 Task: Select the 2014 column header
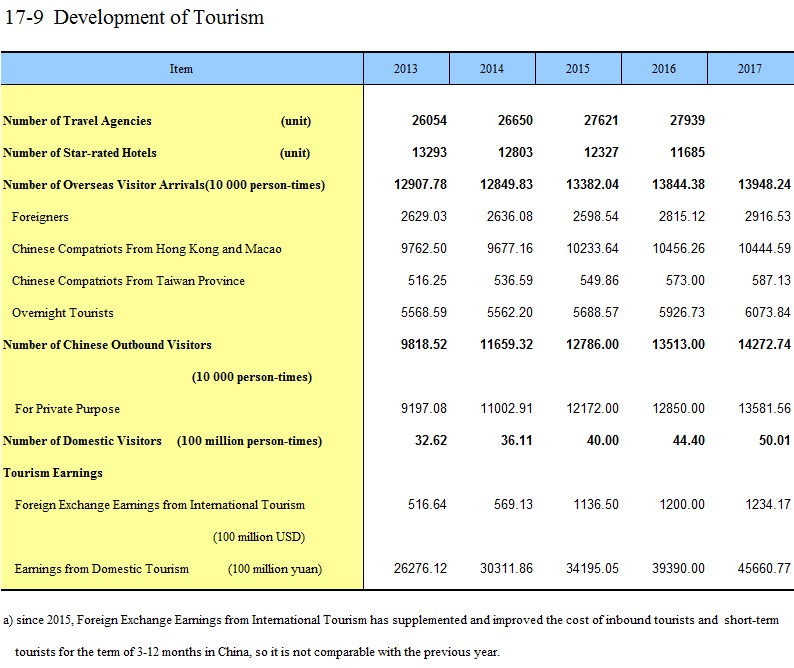click(492, 68)
